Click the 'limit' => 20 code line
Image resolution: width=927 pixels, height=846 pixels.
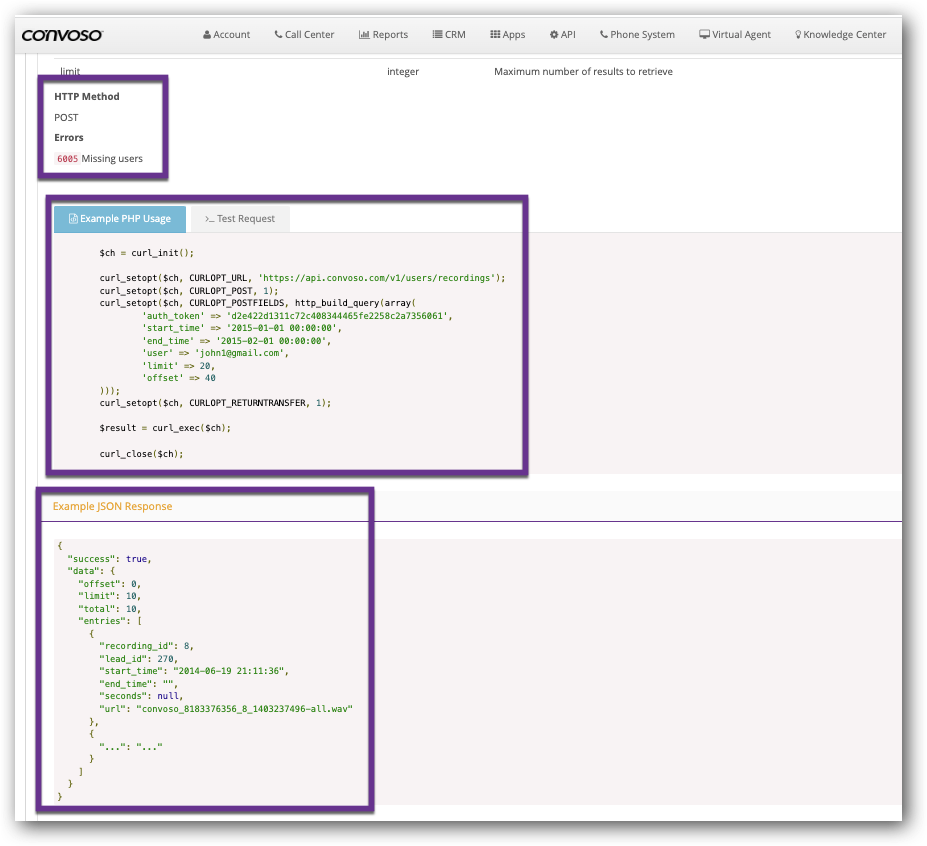pyautogui.click(x=179, y=366)
